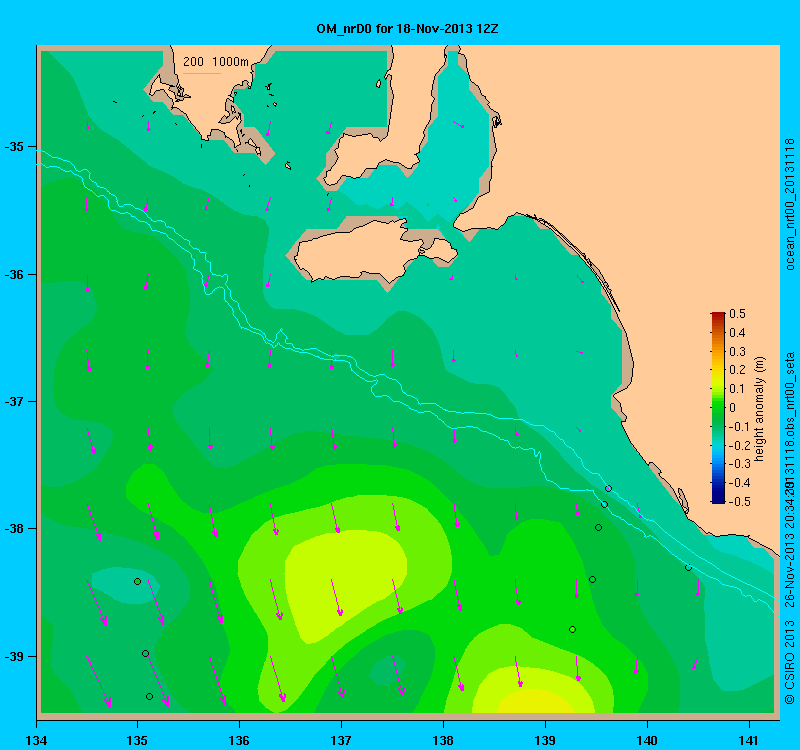Screen dimensions: 800x750
Task: Click the green zero-level band of the colorbar
Action: [x=718, y=408]
